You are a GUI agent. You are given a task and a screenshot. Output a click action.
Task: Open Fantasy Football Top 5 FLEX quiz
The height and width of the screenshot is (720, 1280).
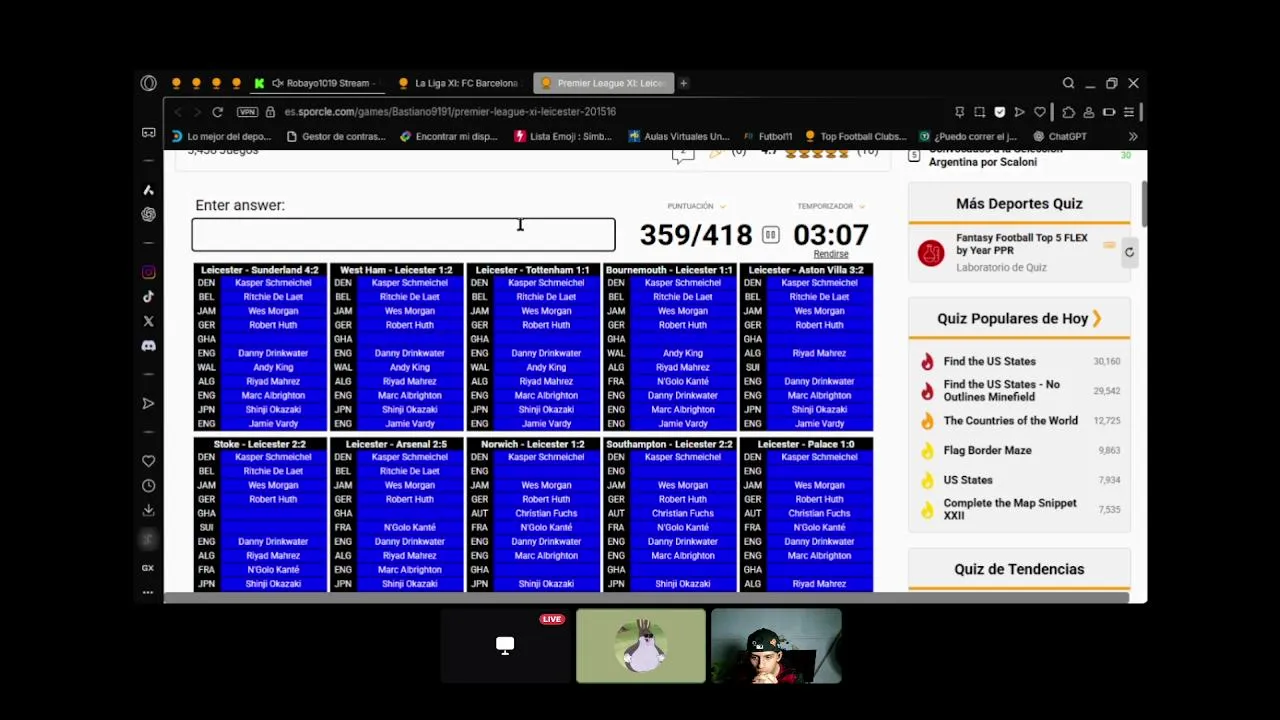(1021, 244)
